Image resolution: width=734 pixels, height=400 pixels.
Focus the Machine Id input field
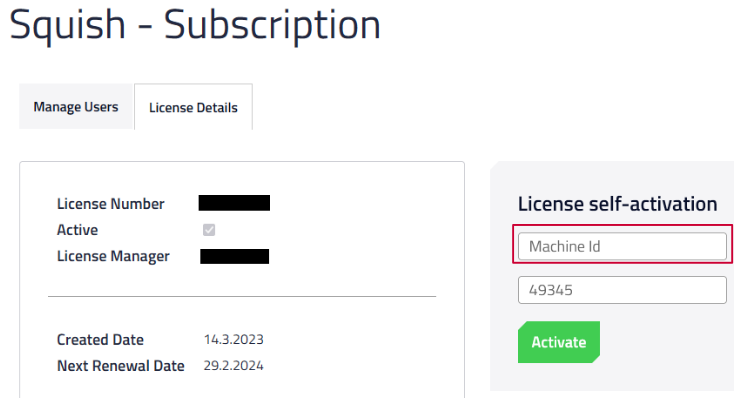[x=622, y=246]
